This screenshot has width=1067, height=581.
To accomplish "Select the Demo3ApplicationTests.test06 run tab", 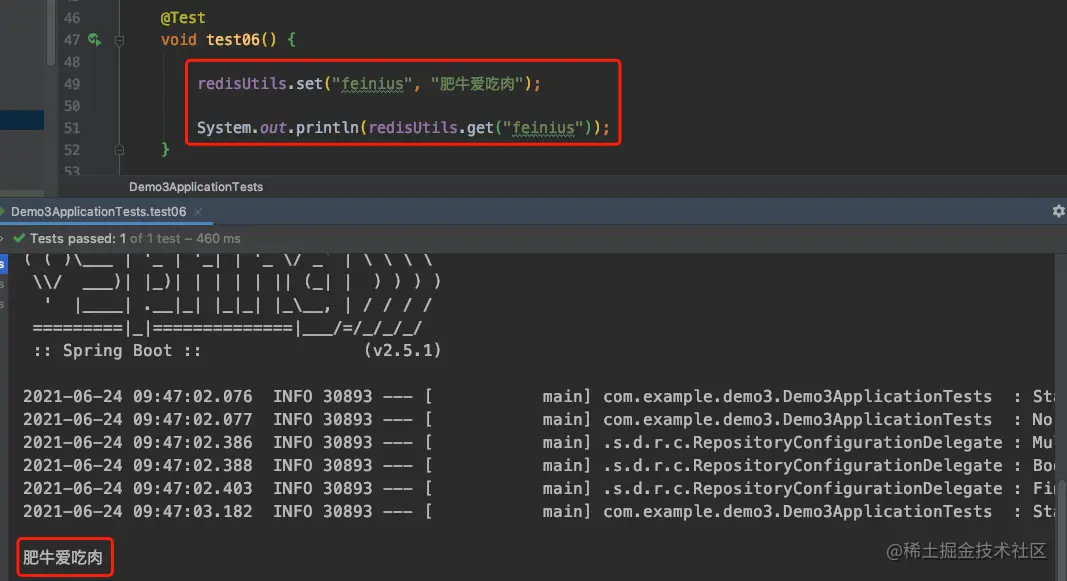I will pyautogui.click(x=98, y=212).
